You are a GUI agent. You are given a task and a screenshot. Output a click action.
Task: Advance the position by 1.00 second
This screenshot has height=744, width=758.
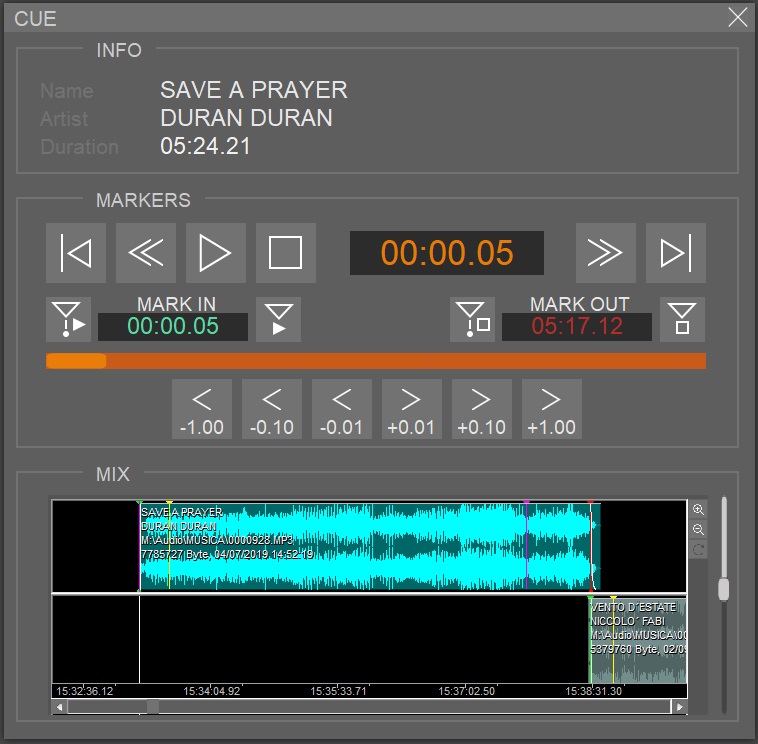[x=552, y=409]
